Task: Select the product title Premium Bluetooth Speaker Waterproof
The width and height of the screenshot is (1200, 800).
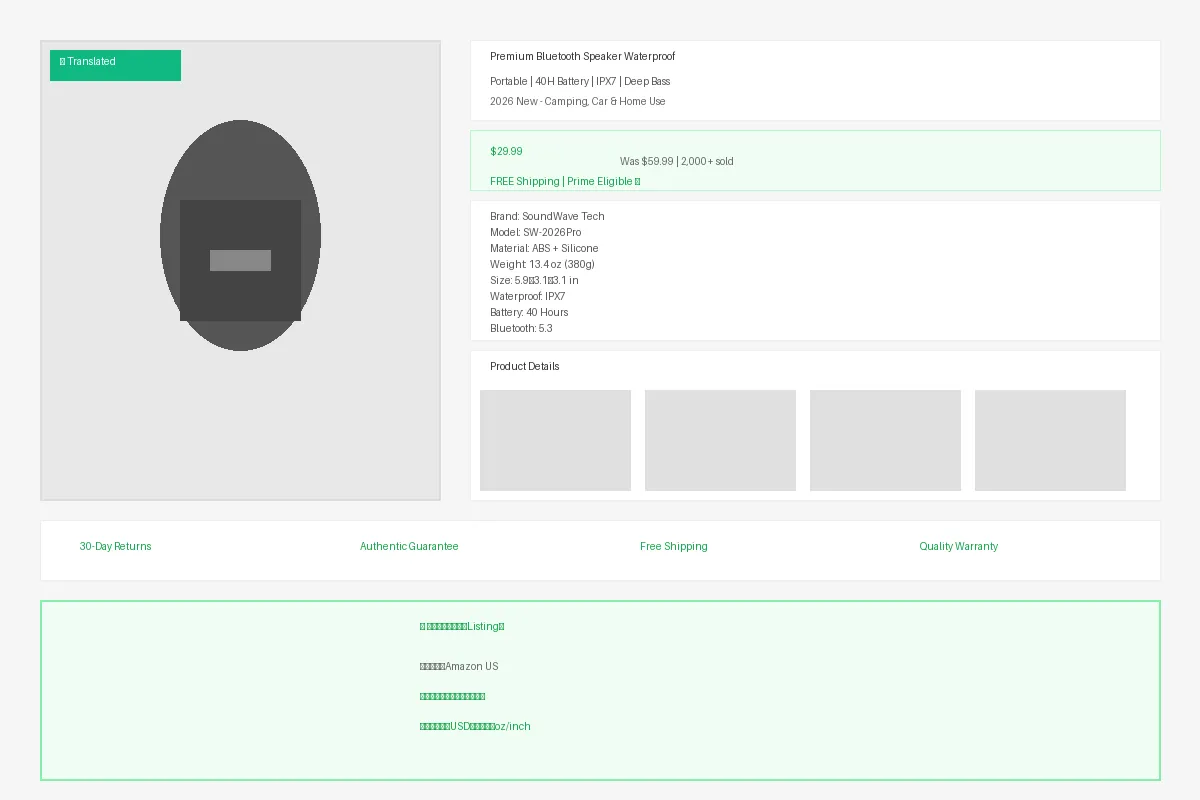Action: [582, 57]
